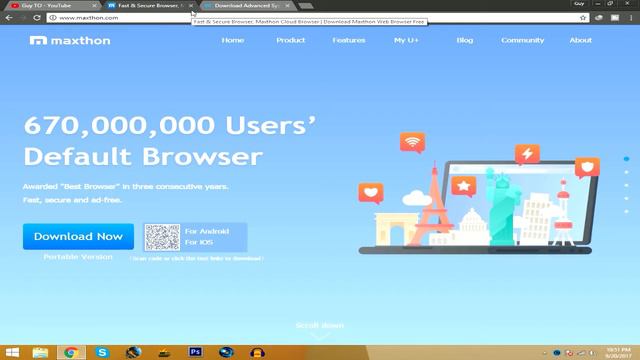The width and height of the screenshot is (640, 360).
Task: Click the headphones app taskbar icon
Action: [x=257, y=352]
